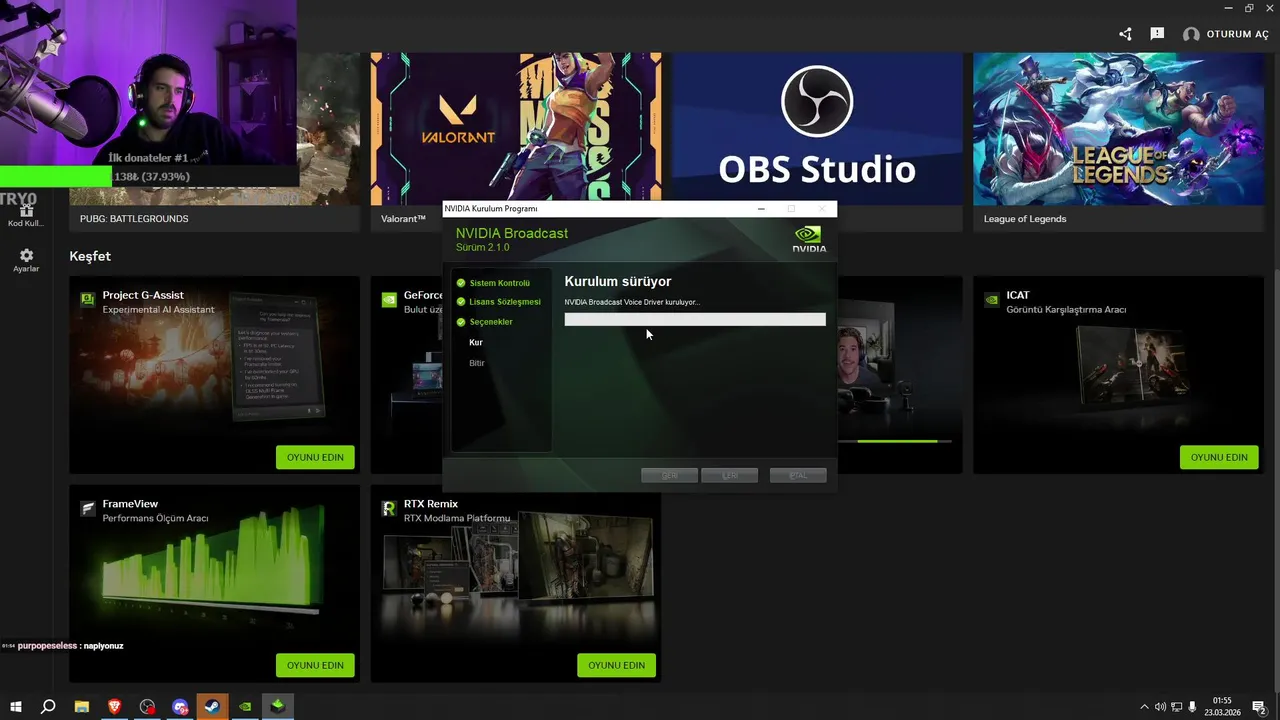
Task: Click the share icon in the NVIDIA app header
Action: click(x=1126, y=34)
